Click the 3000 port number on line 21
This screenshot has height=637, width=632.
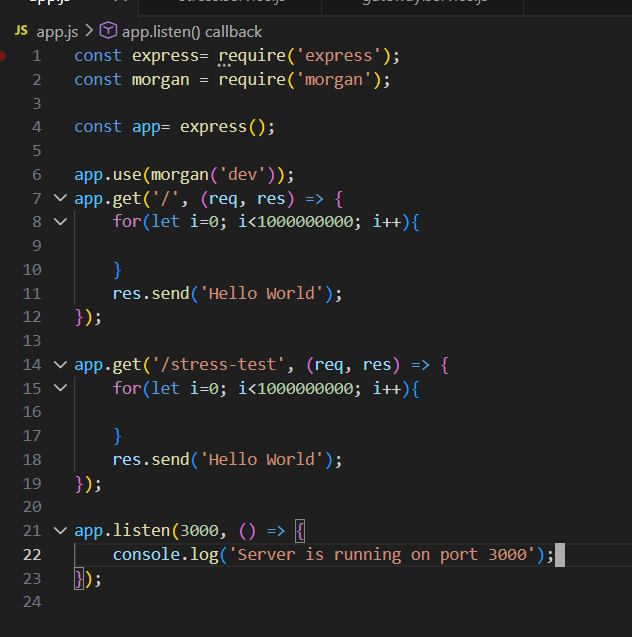[199, 531]
